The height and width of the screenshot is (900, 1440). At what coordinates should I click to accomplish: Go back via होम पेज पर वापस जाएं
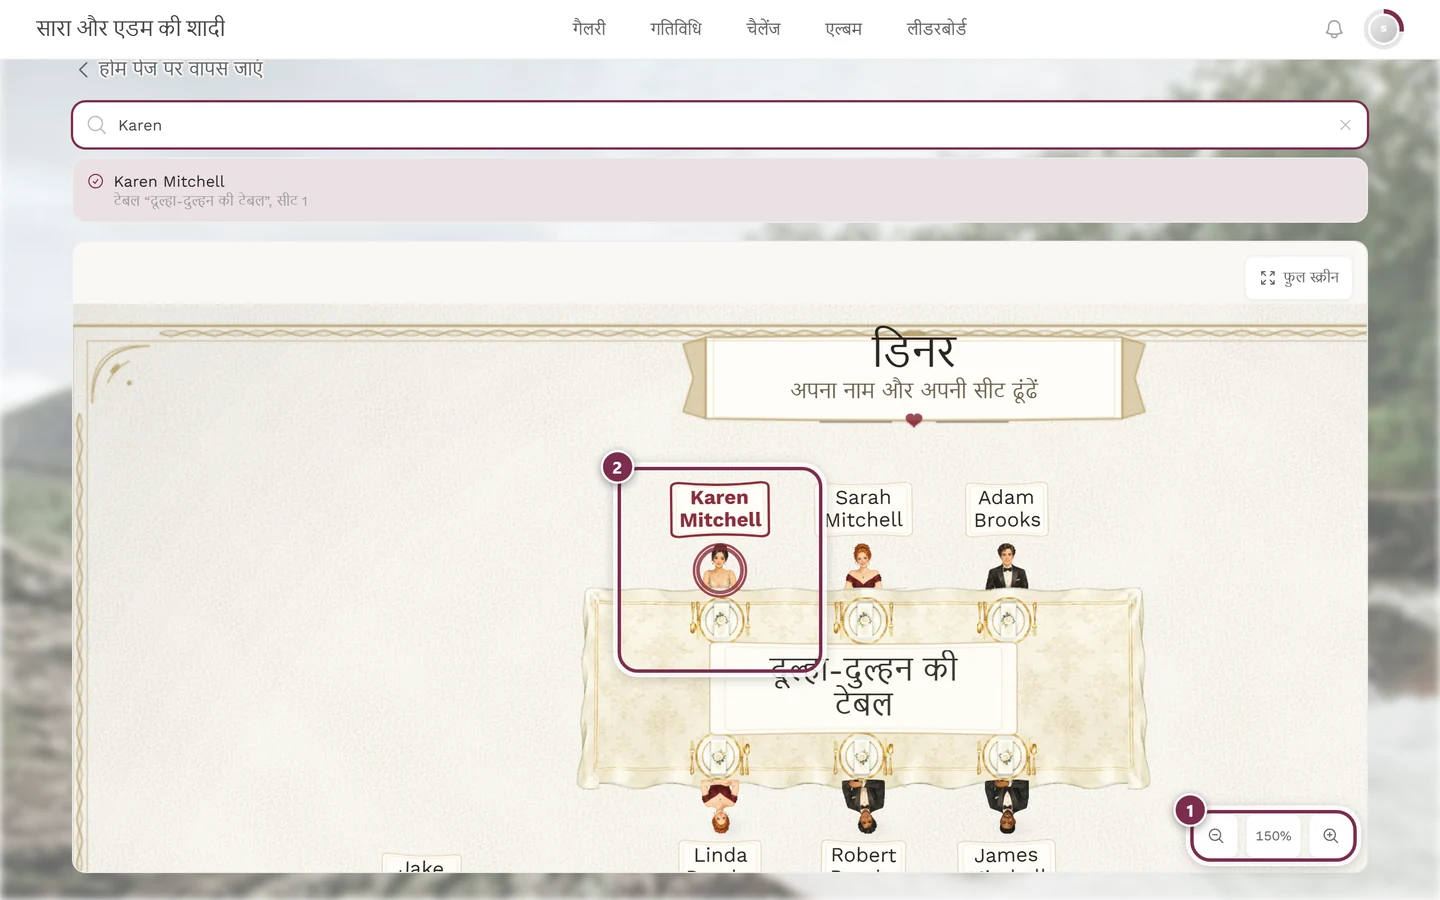pyautogui.click(x=171, y=69)
